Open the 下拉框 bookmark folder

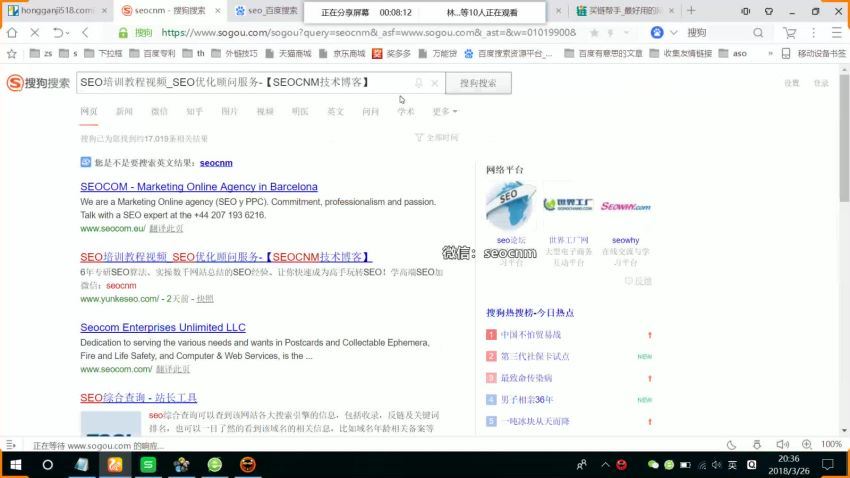(x=104, y=54)
